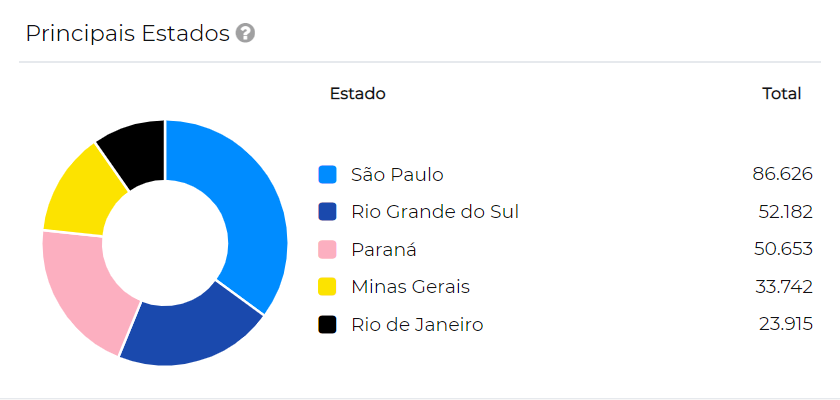Click the Estado column header
This screenshot has height=400, width=840.
[x=357, y=94]
